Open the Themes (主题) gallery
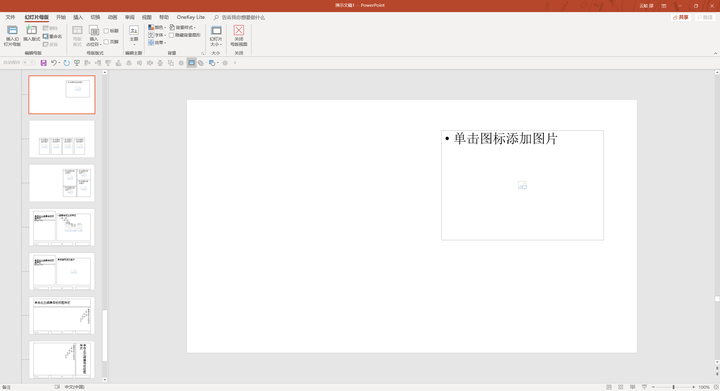The width and height of the screenshot is (720, 391). pos(134,36)
